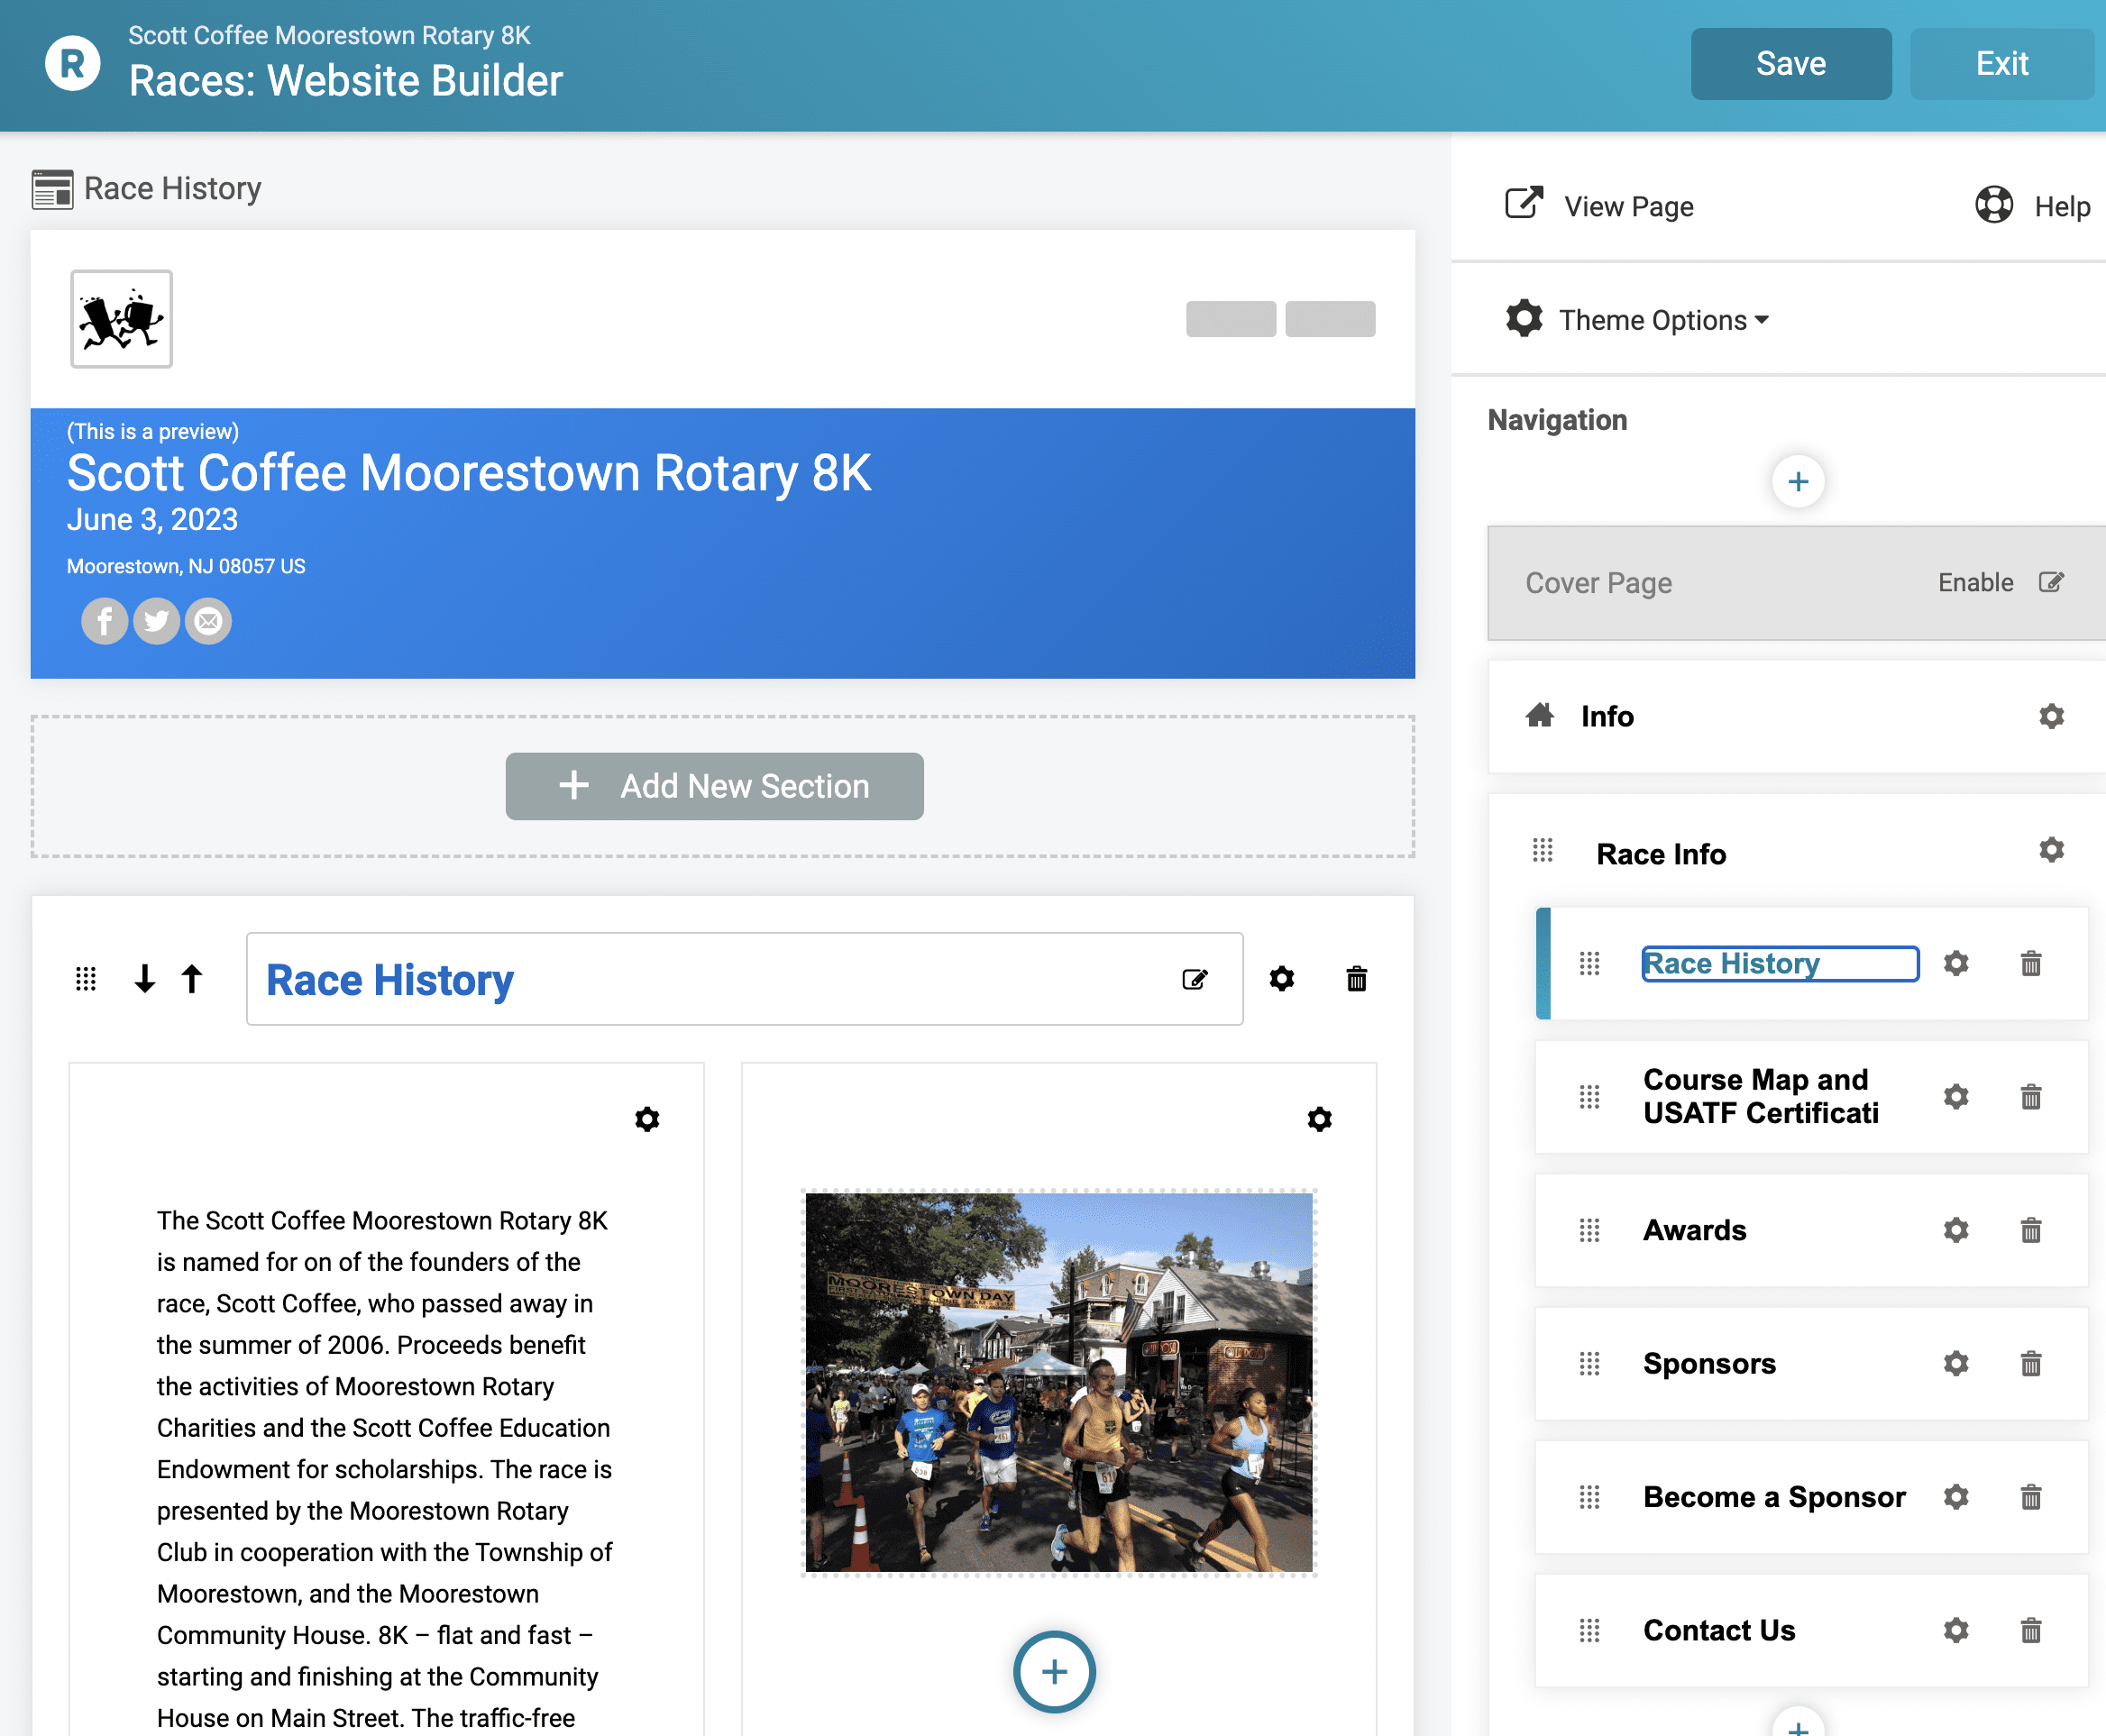Click the race runners photo thumbnail
The image size is (2106, 1736).
pos(1059,1383)
